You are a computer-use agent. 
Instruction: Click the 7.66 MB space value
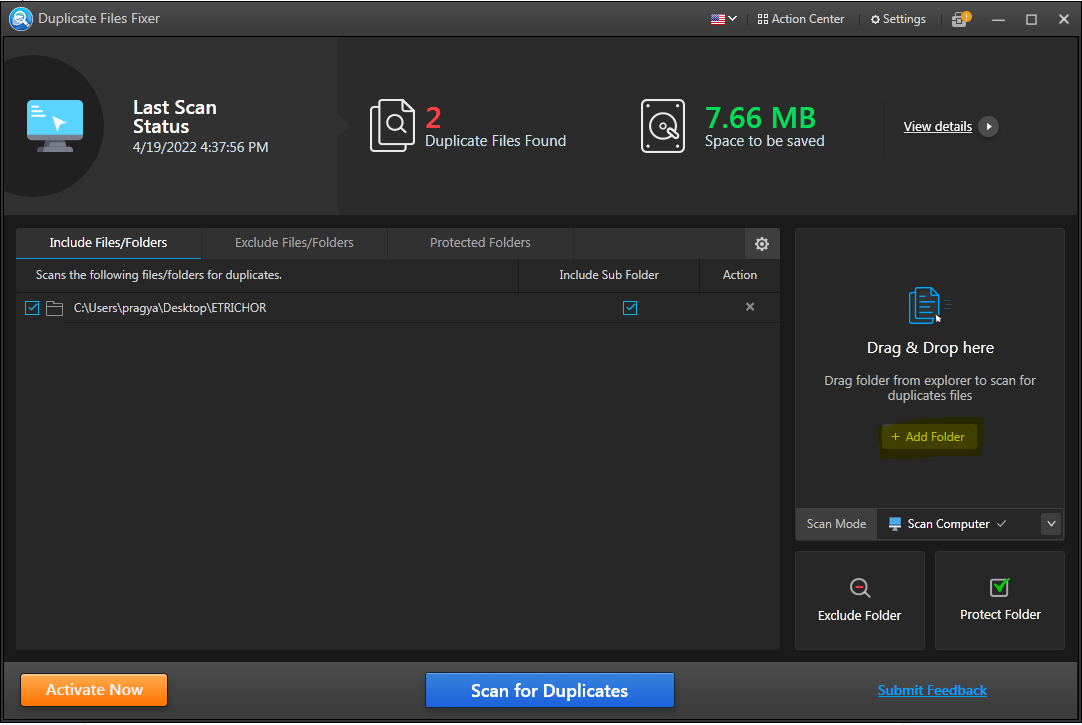(760, 118)
